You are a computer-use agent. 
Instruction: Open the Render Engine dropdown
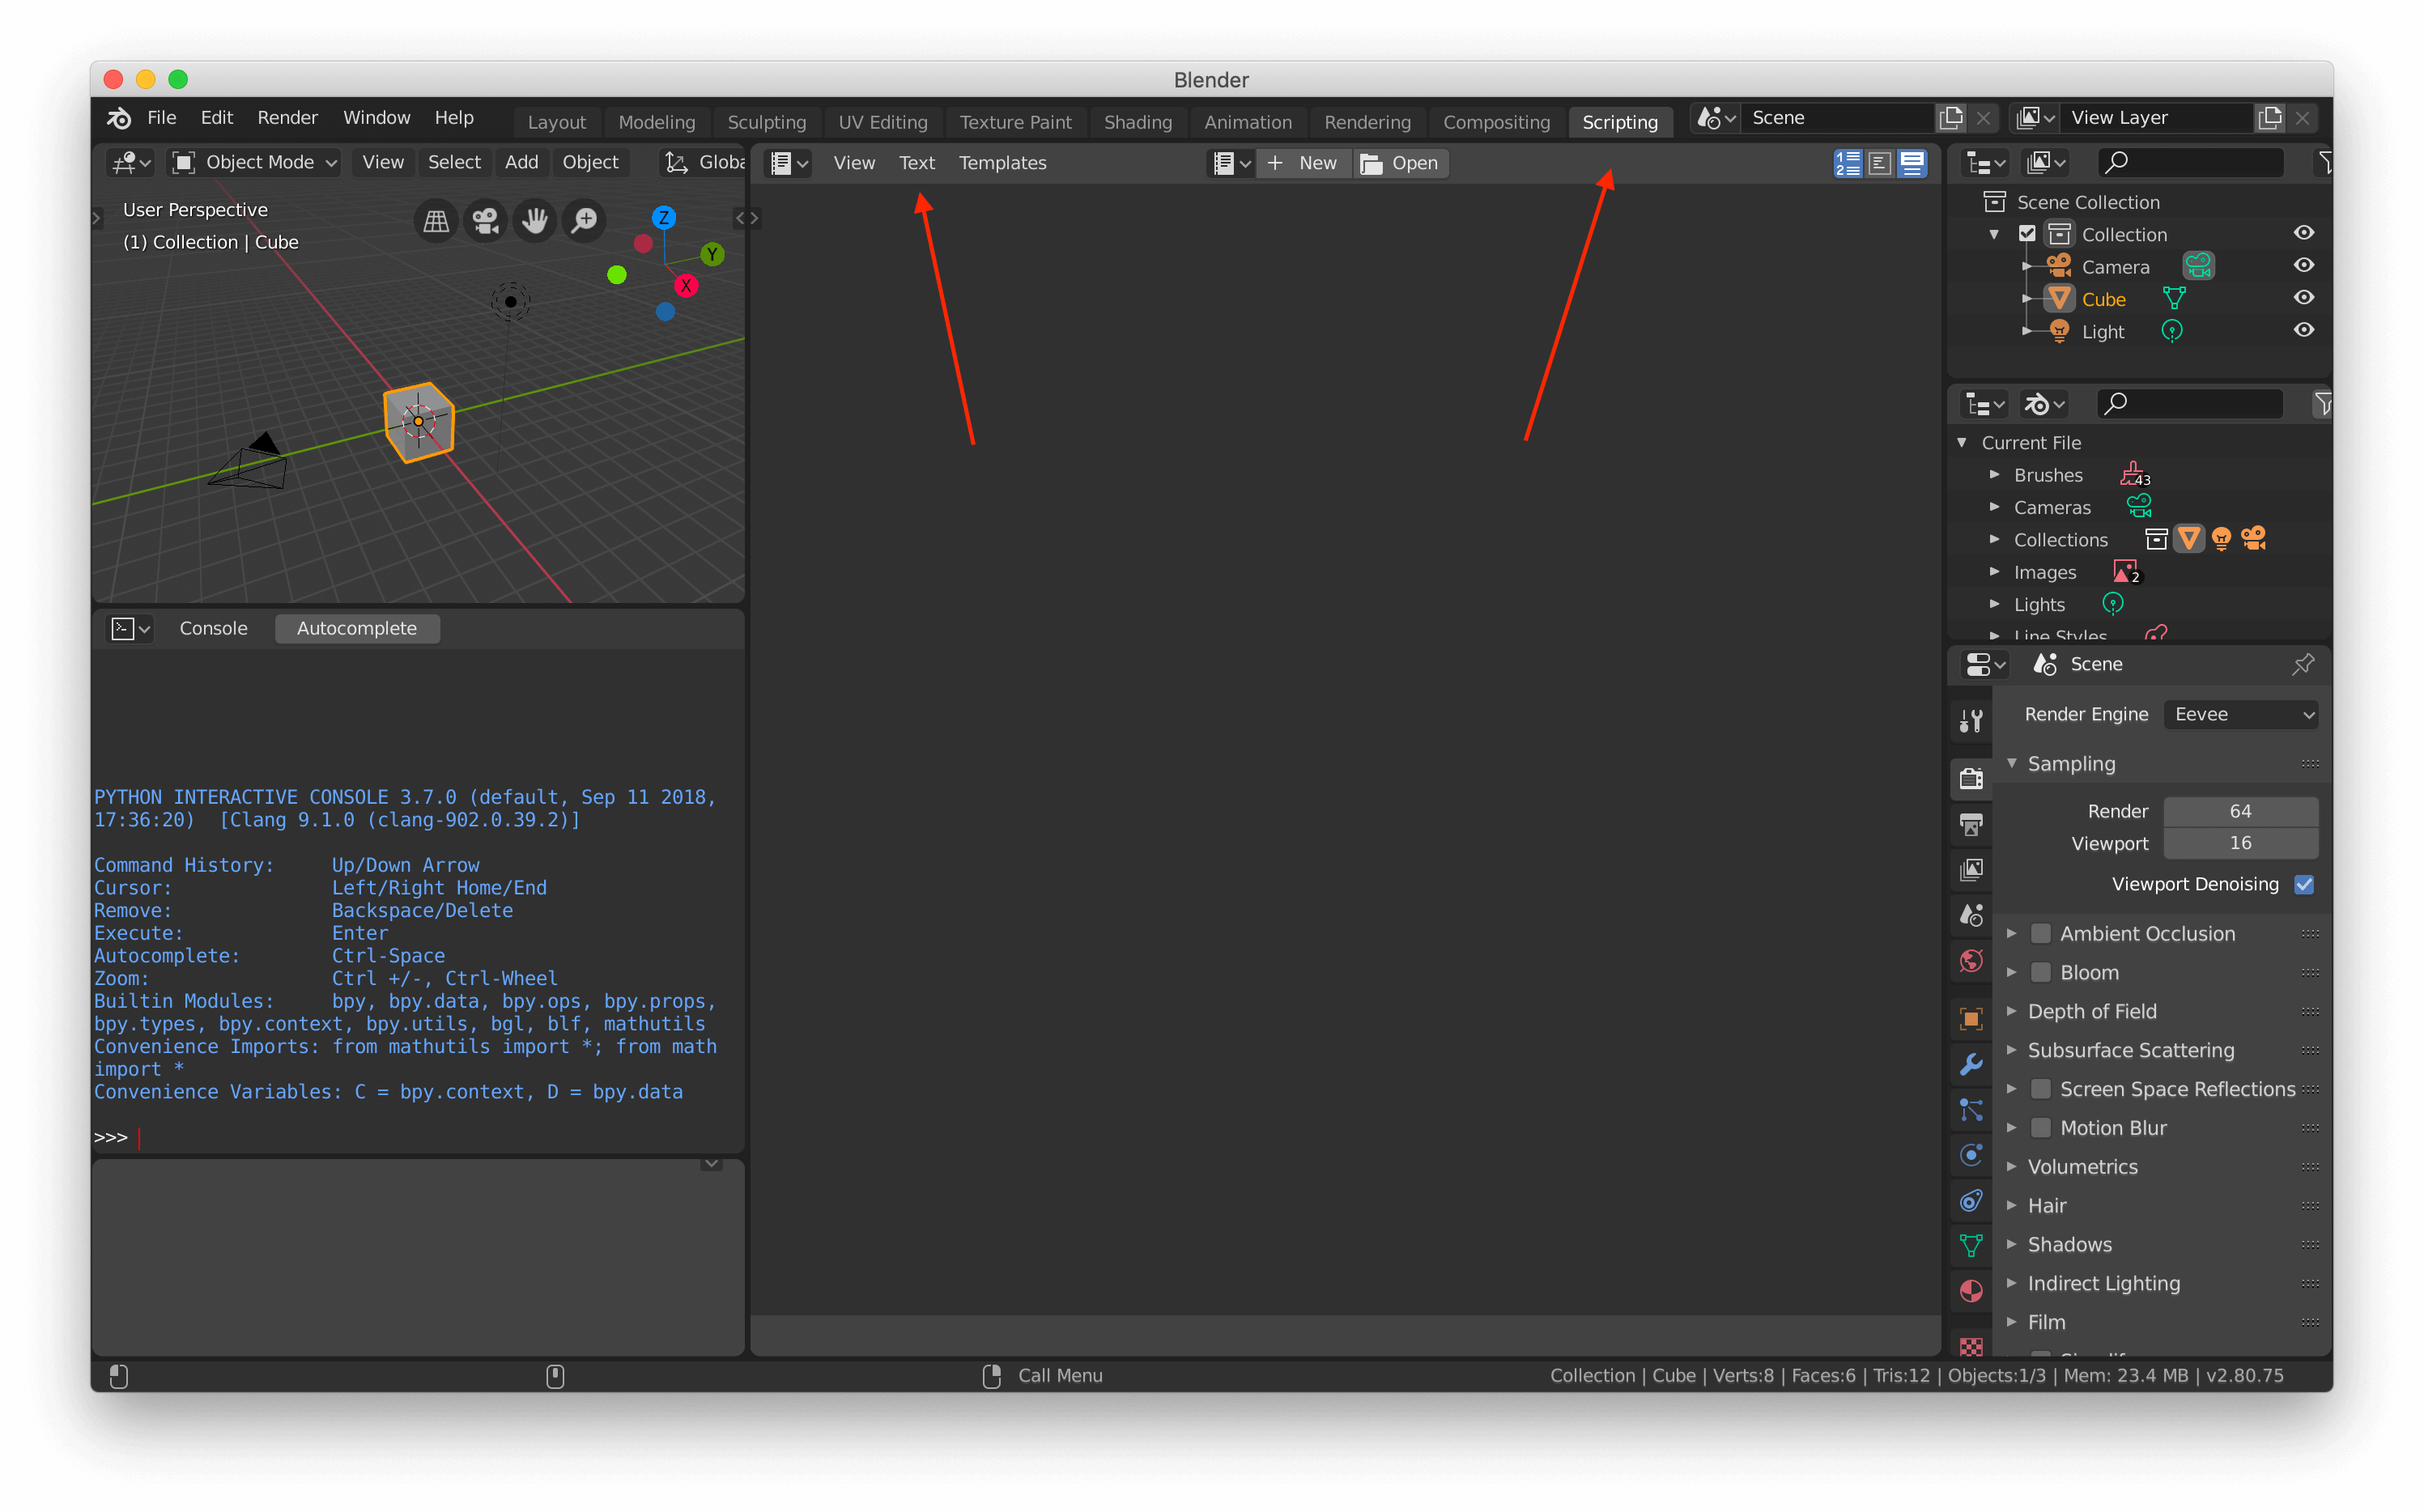pyautogui.click(x=2240, y=714)
